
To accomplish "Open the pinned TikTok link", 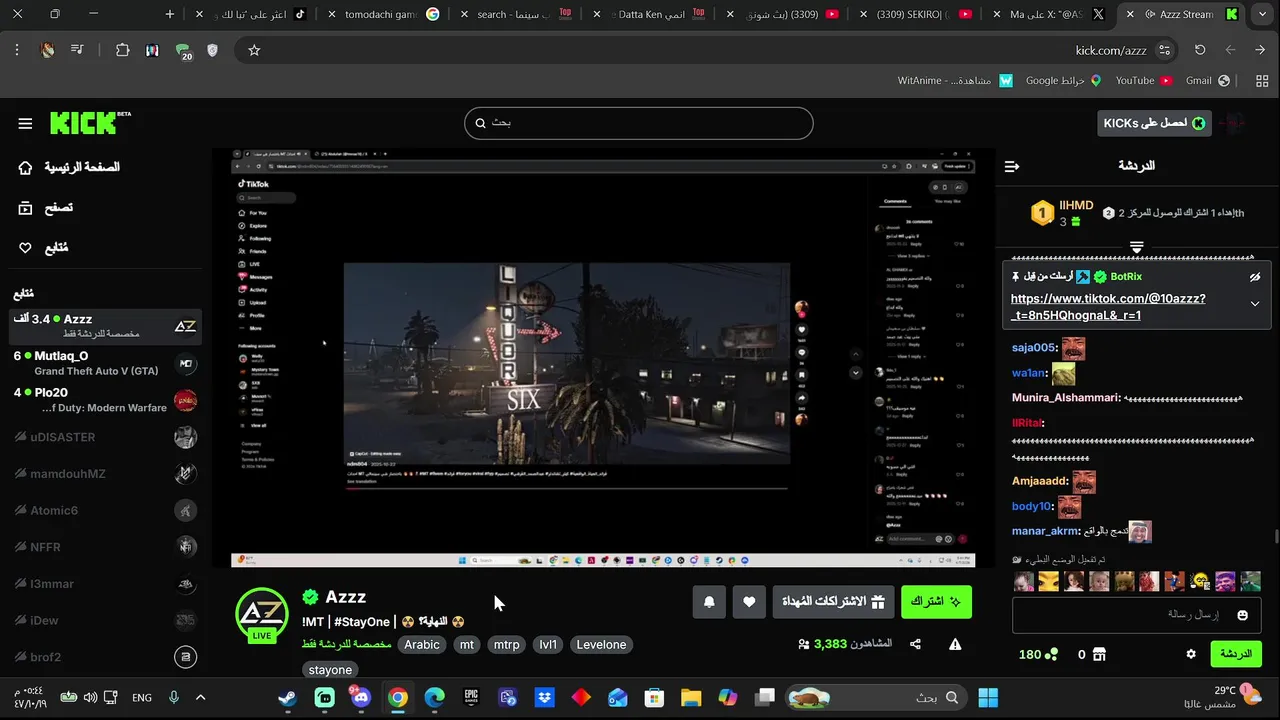I will tap(1108, 307).
